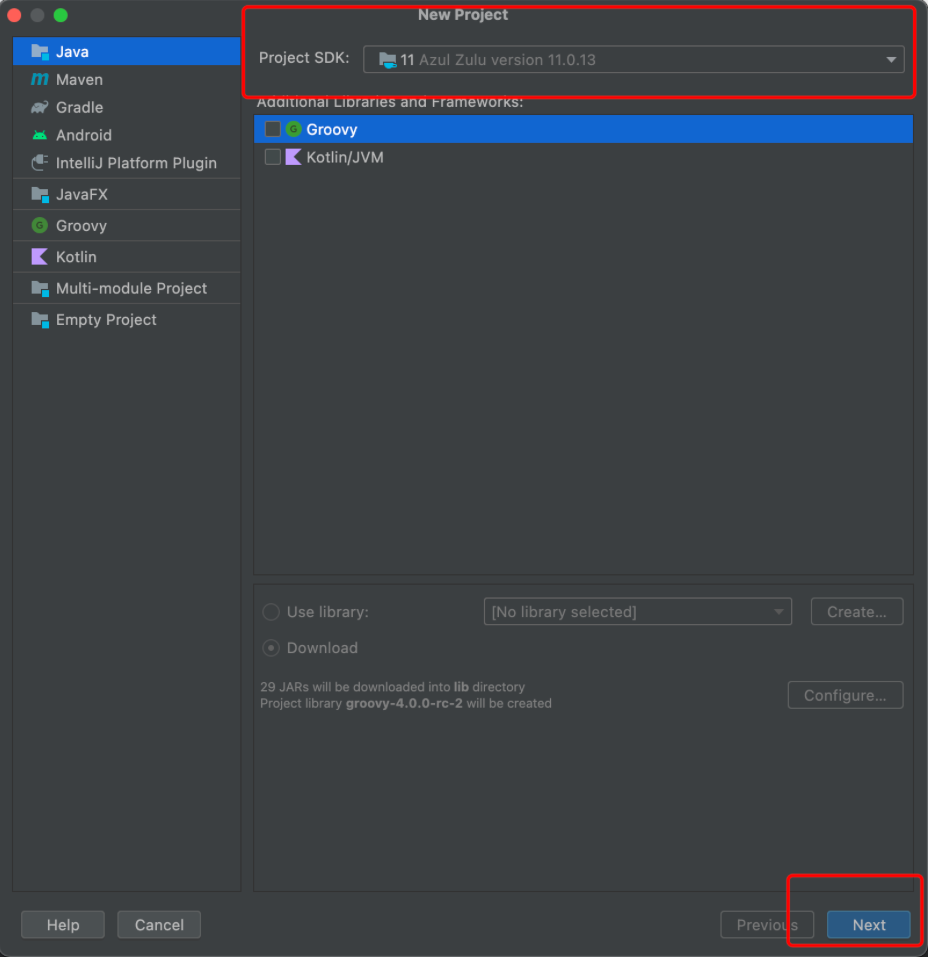Click the JavaFX folder icon
The width and height of the screenshot is (938, 960).
(40, 195)
